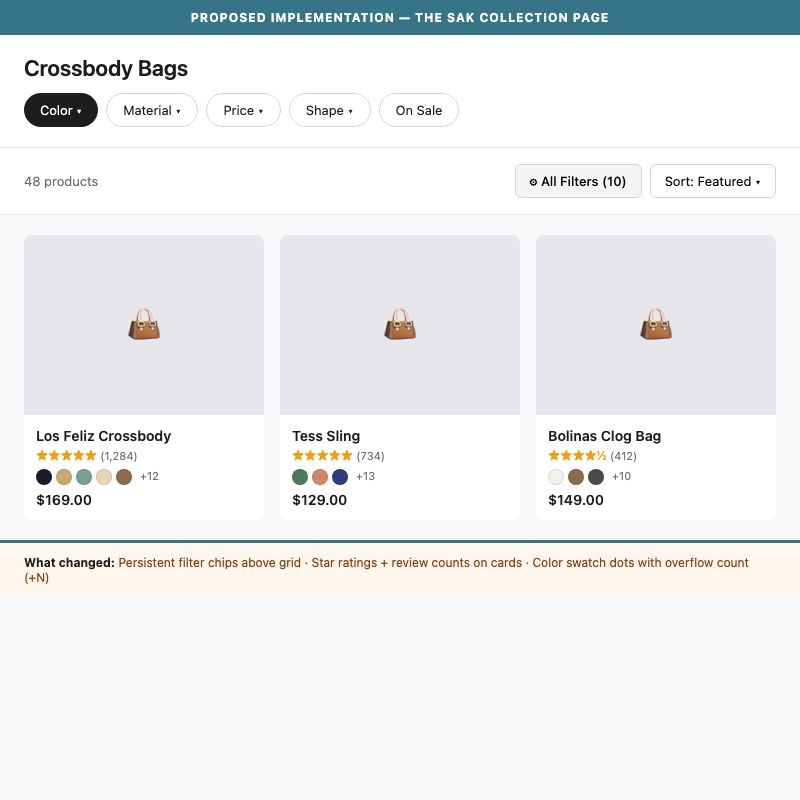Open the (412) reviews count
The width and height of the screenshot is (800, 800).
[623, 456]
